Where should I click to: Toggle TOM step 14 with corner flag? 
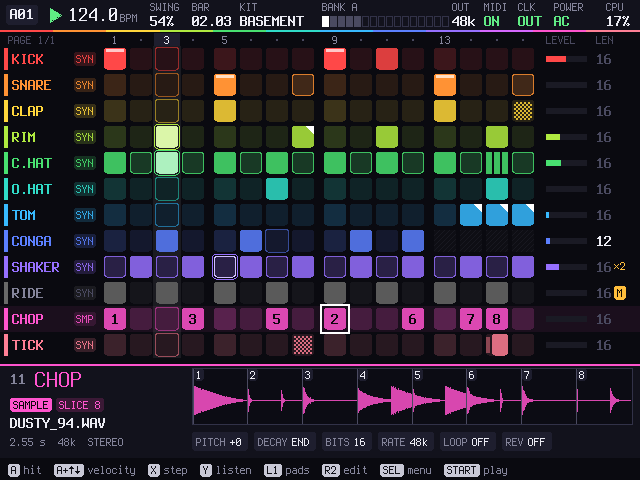[x=471, y=215]
